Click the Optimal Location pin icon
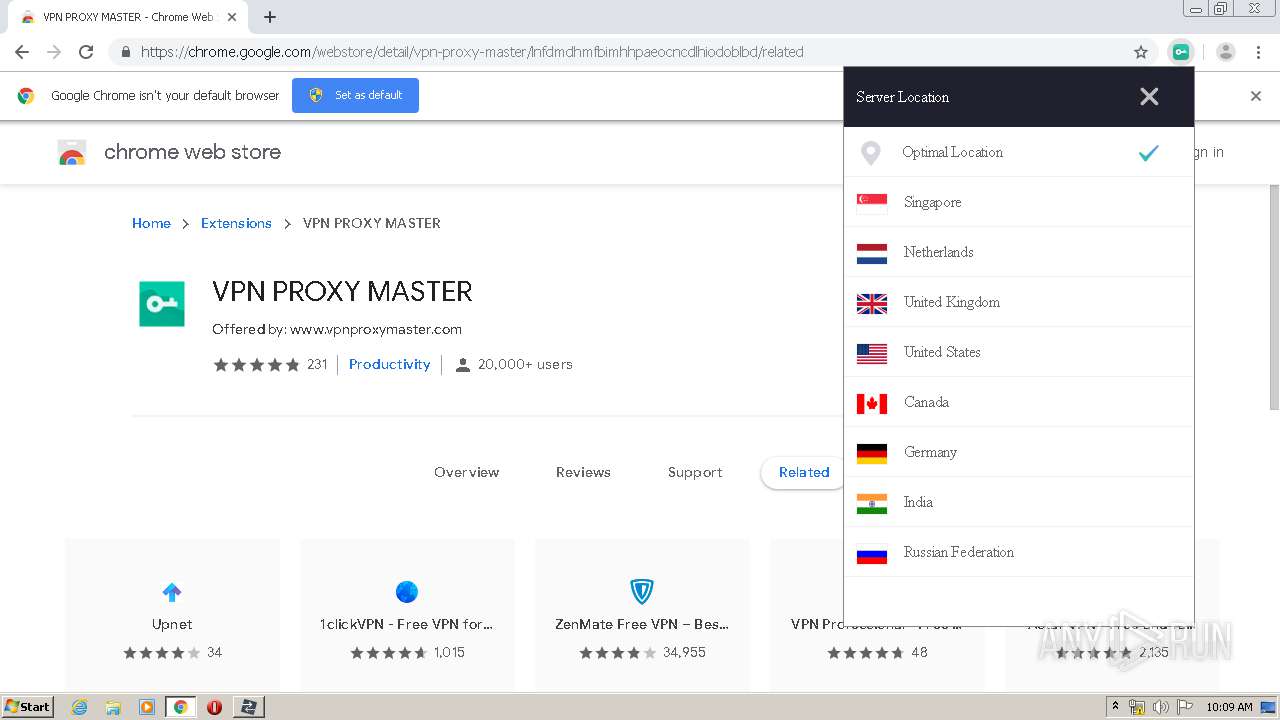Screen dimensions: 1280x720 pos(871,153)
